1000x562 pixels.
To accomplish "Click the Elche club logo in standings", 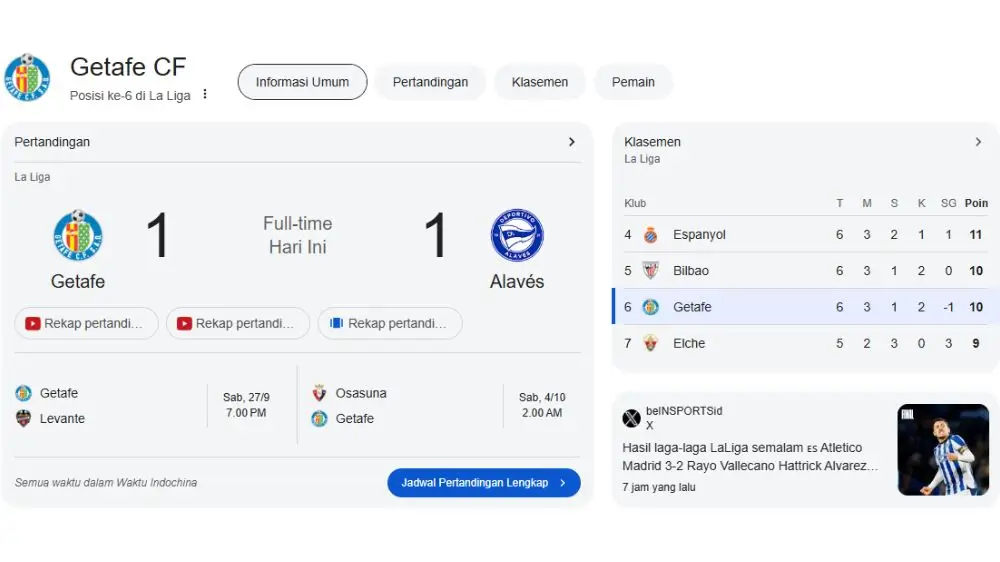I will click(x=651, y=343).
